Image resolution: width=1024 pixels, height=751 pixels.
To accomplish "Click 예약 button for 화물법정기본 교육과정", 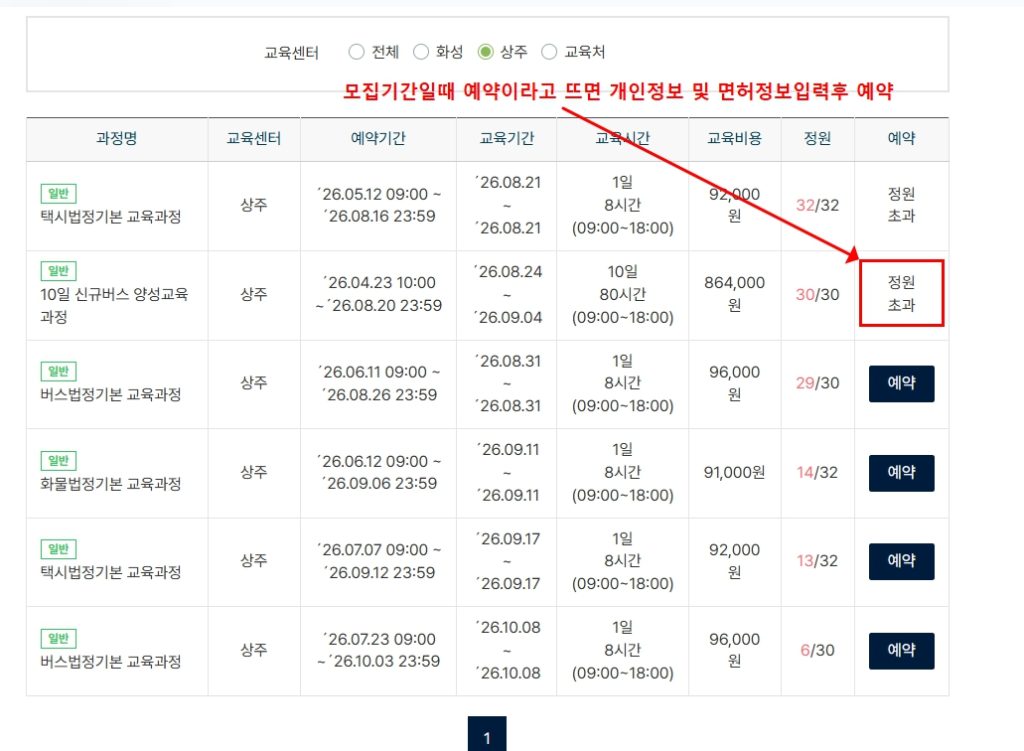I will pyautogui.click(x=901, y=473).
